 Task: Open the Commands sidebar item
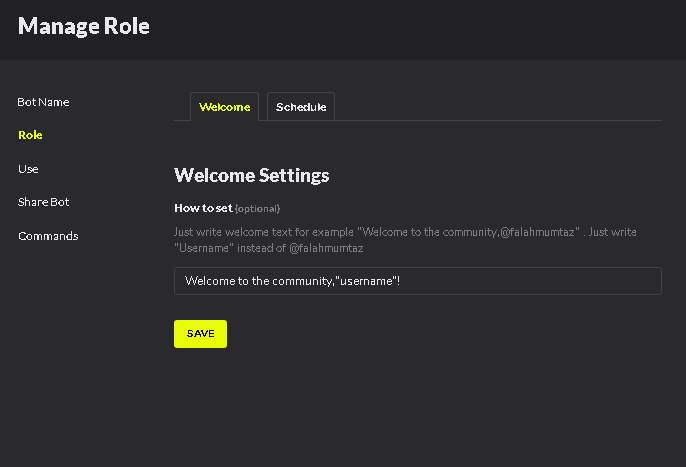(48, 236)
